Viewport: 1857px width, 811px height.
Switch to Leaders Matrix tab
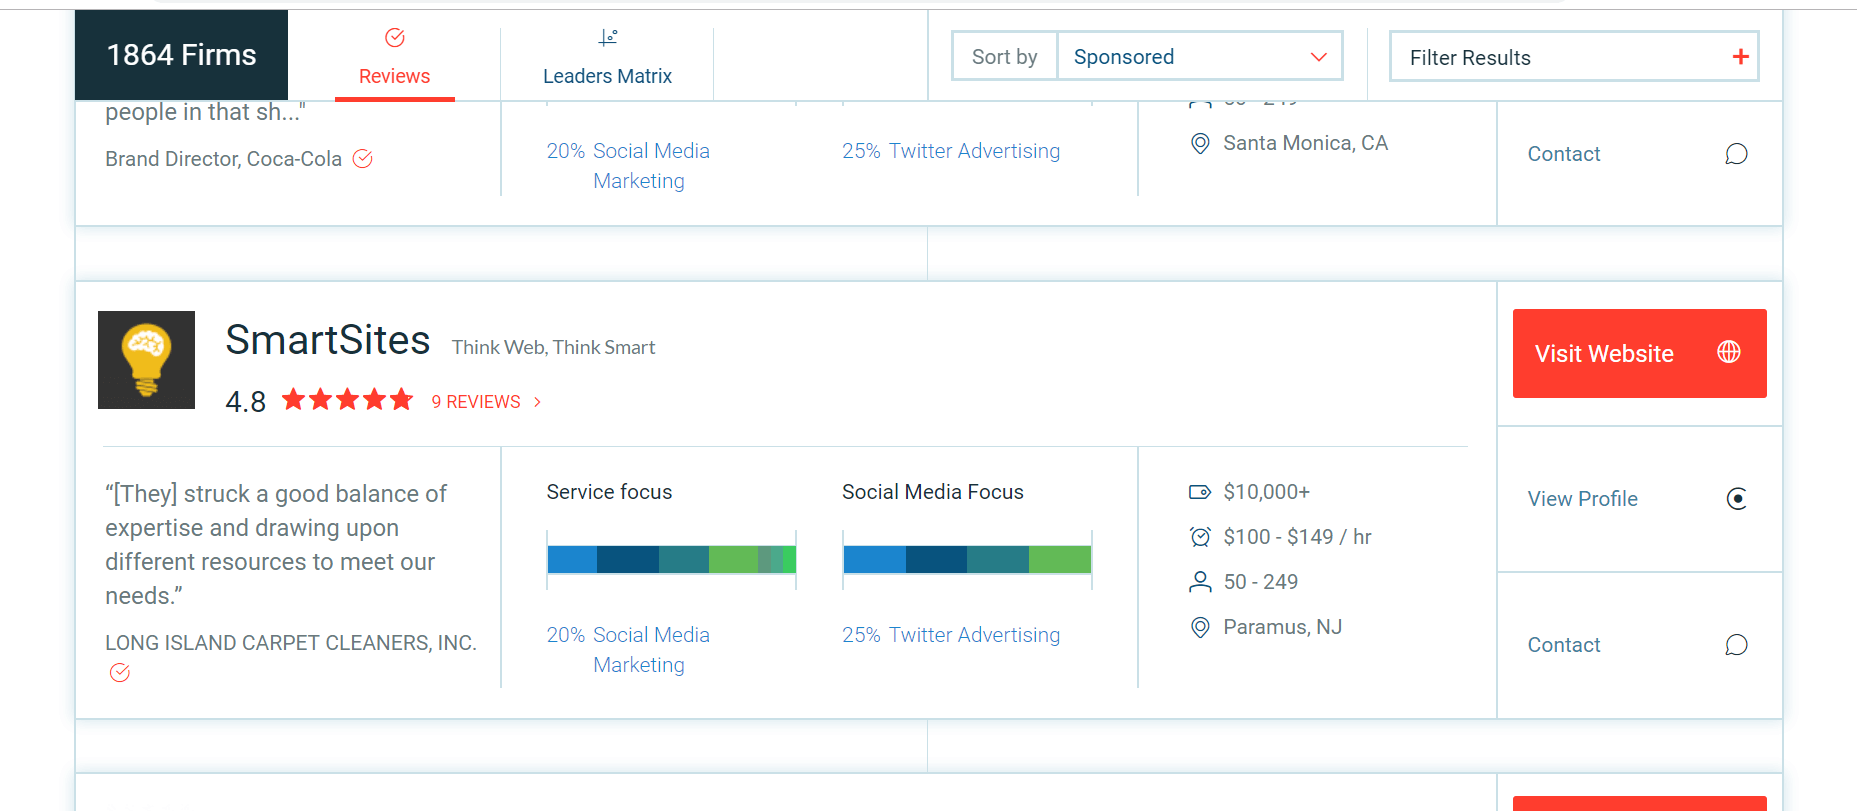point(607,57)
